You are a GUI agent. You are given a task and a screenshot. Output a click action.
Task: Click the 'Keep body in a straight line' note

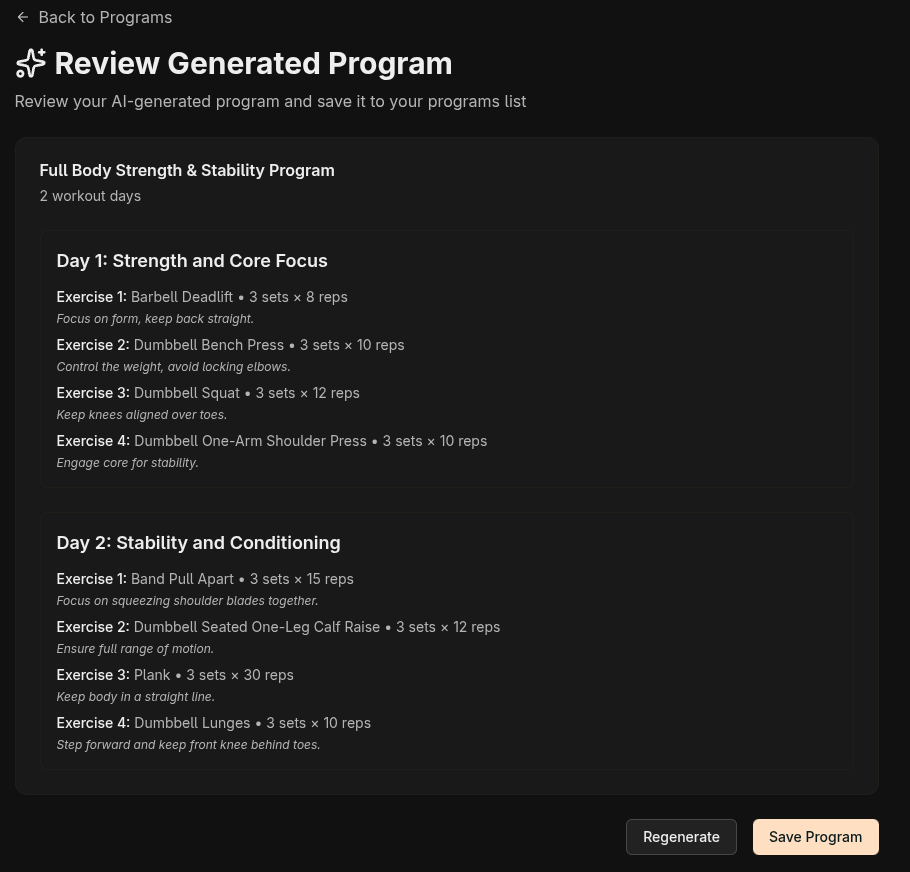(135, 696)
